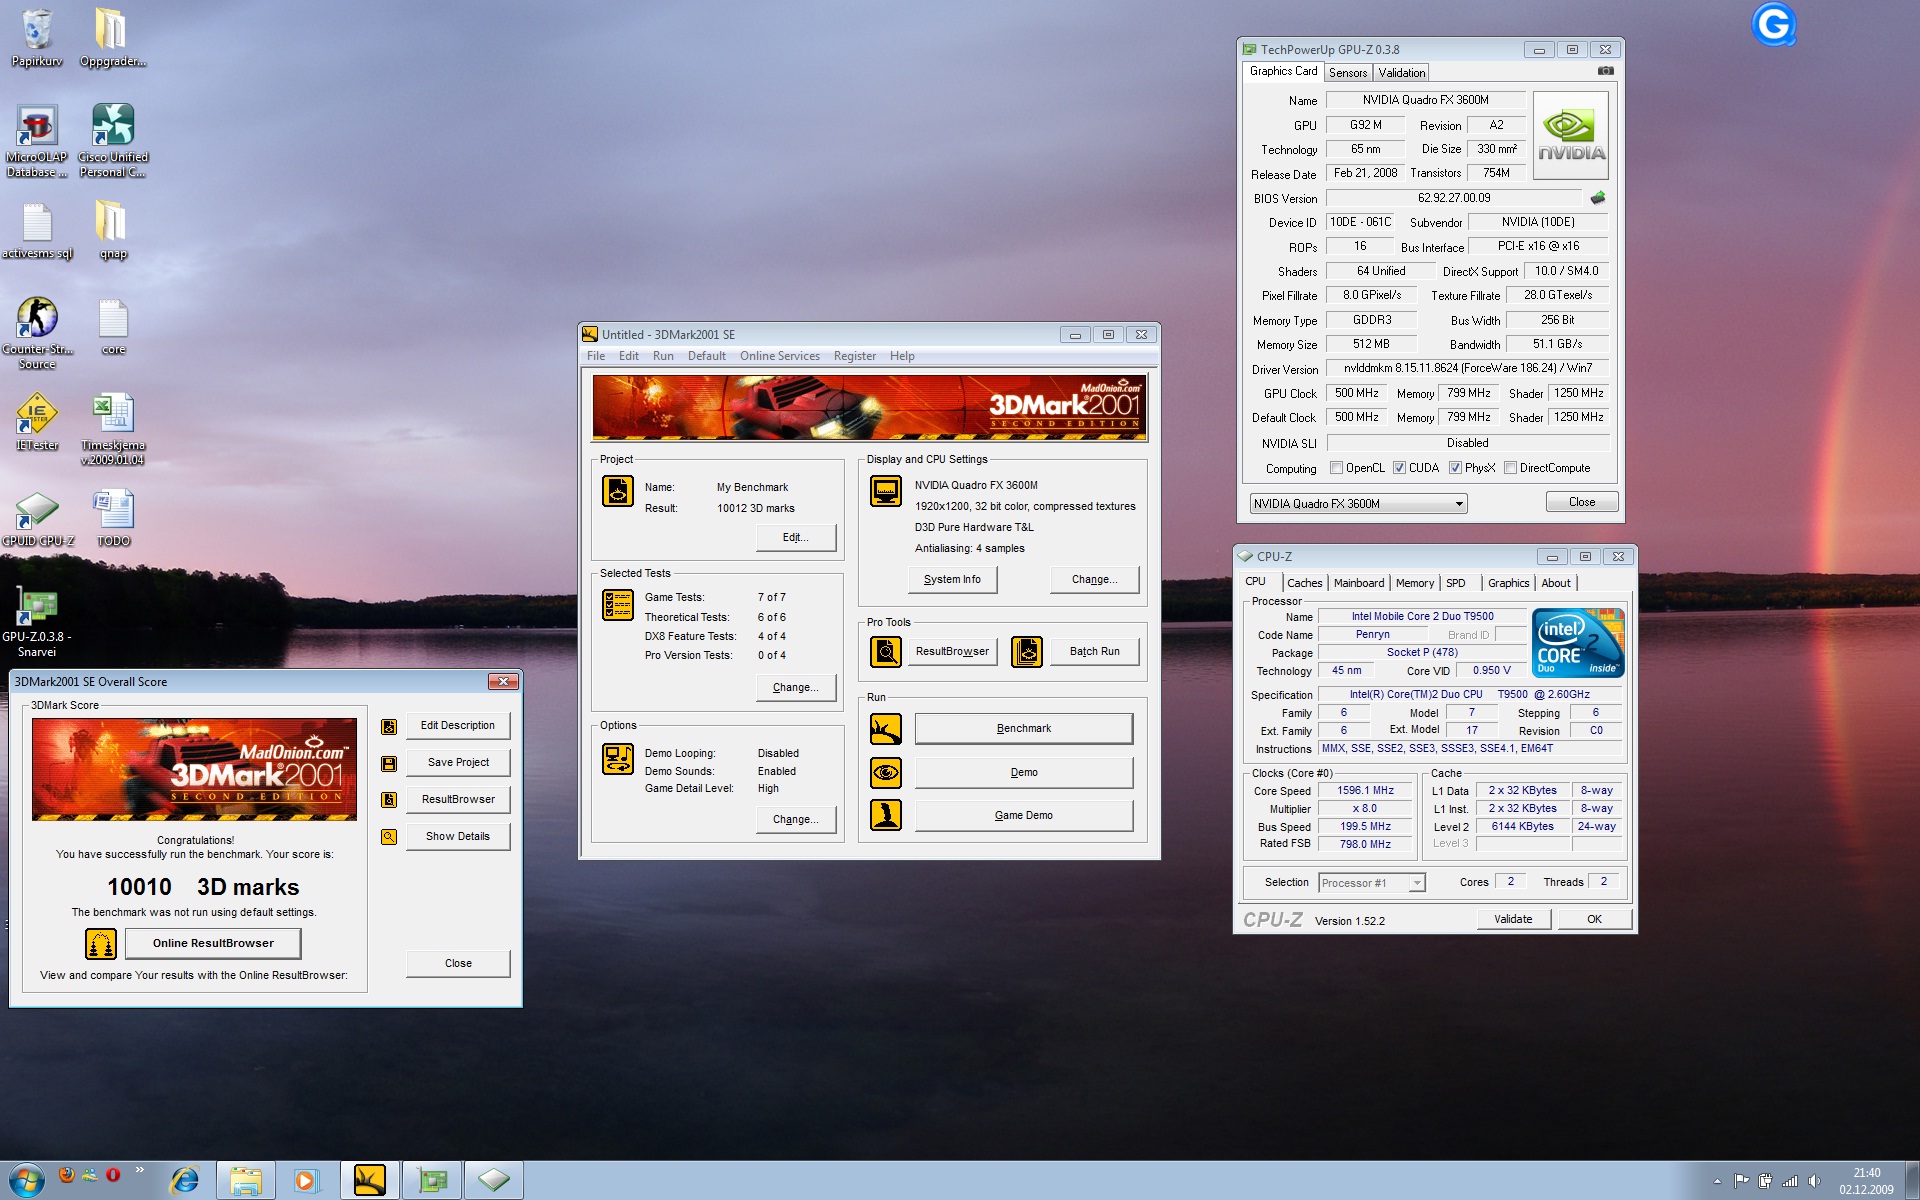
Task: Show hidden tray icons arrow in taskbar
Action: point(1717,1181)
